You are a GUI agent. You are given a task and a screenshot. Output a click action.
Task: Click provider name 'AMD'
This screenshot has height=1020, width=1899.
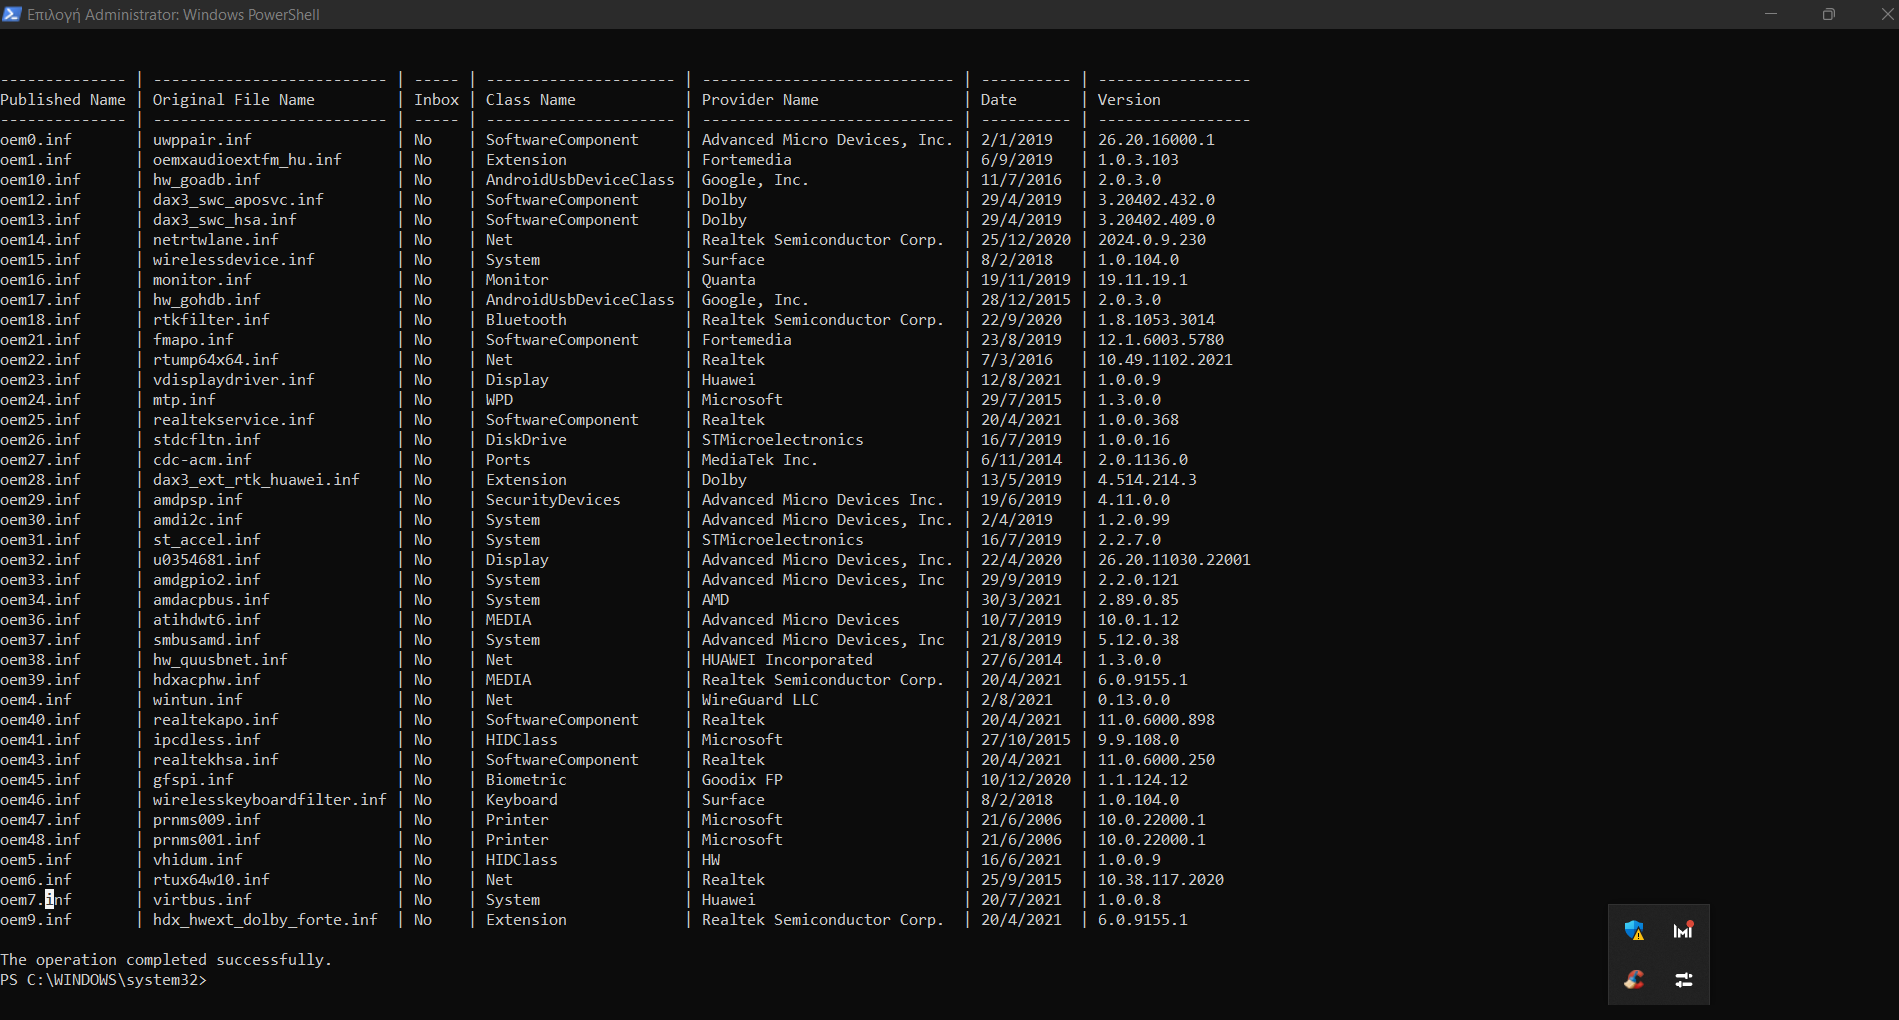tap(715, 600)
